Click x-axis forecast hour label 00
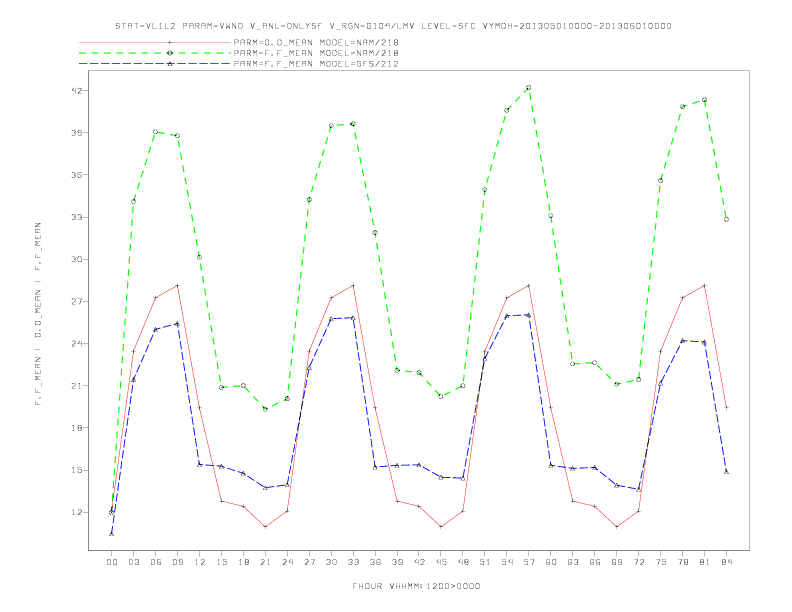792x612 pixels. (112, 562)
